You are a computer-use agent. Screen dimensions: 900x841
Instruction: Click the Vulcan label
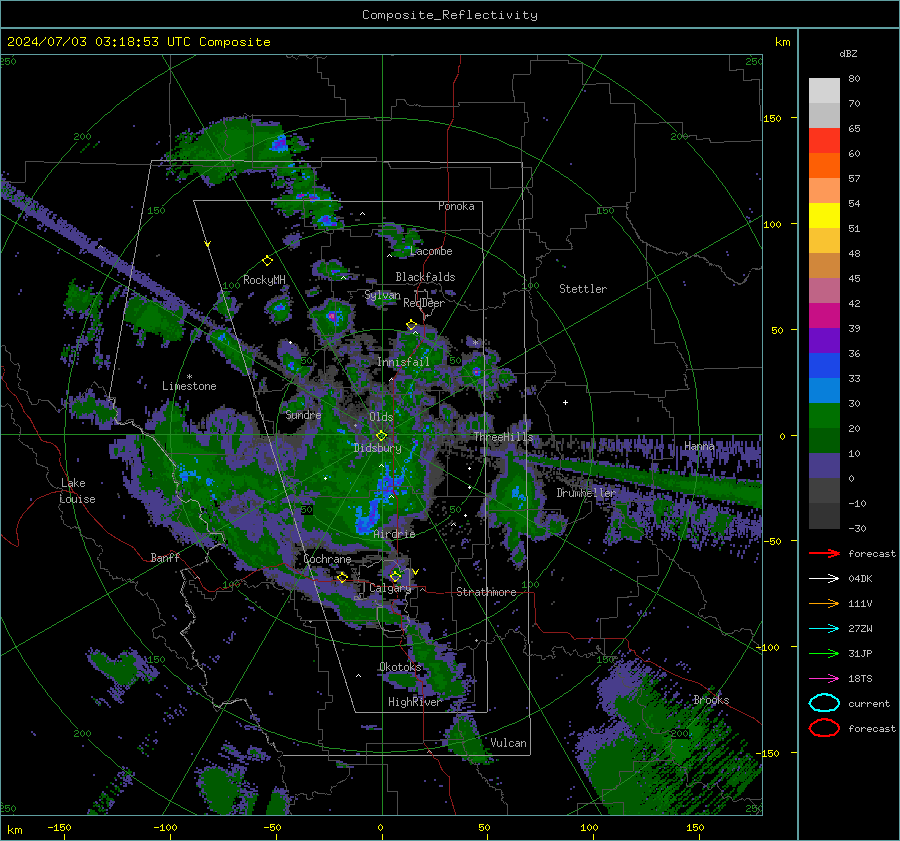[x=508, y=743]
